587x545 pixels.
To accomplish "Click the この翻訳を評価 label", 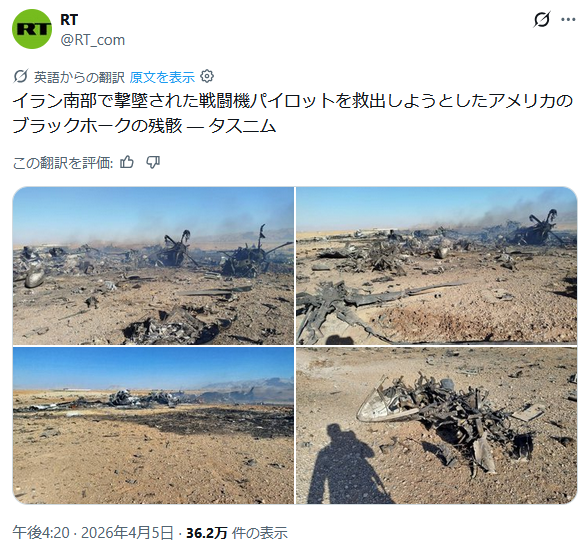I will (63, 163).
